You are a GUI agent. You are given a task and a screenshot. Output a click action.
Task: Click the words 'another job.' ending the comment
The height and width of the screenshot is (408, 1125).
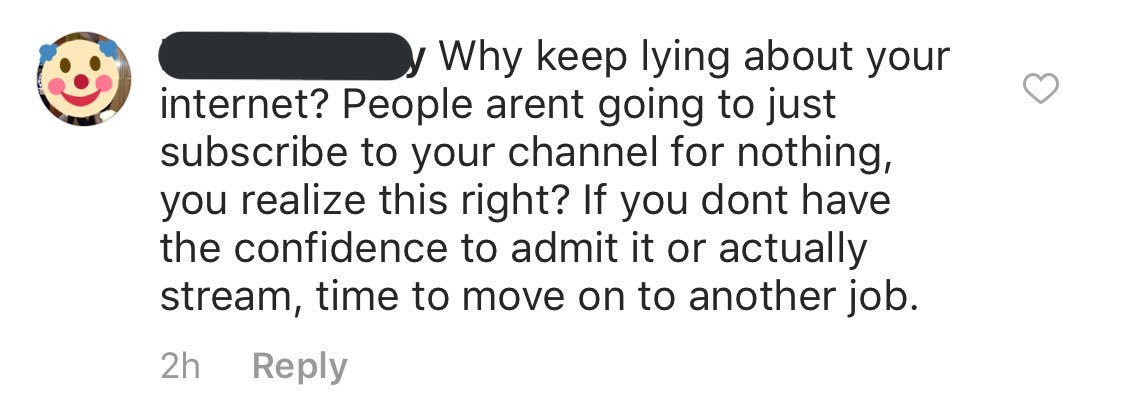point(803,297)
